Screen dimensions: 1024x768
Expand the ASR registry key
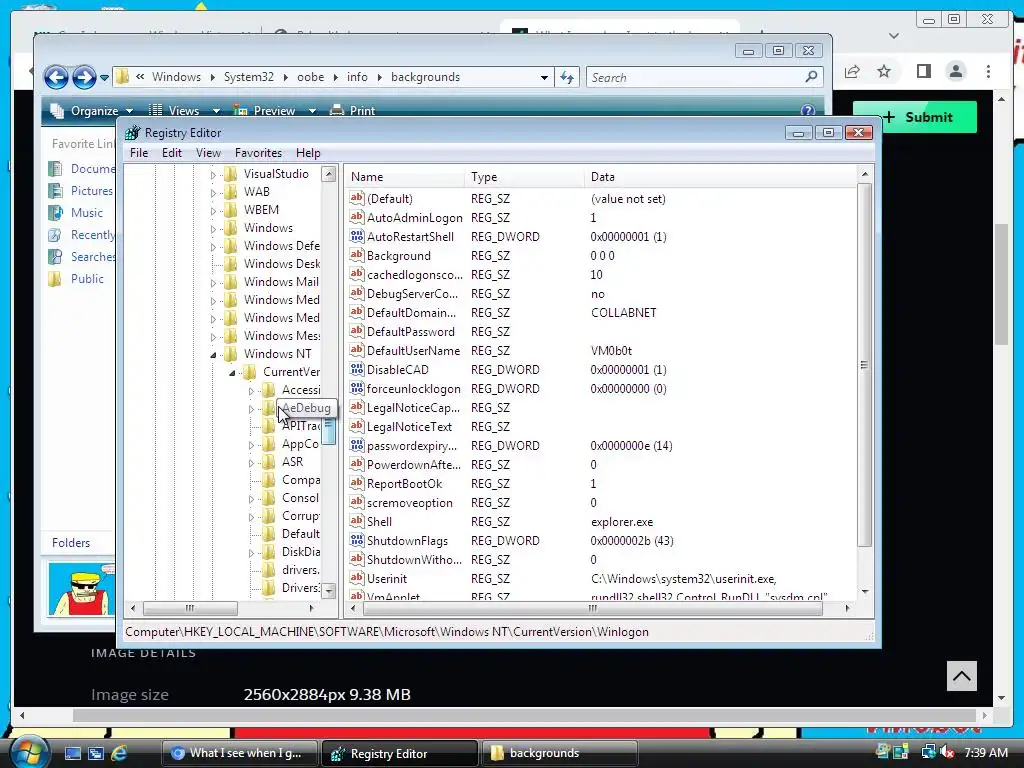(251, 462)
